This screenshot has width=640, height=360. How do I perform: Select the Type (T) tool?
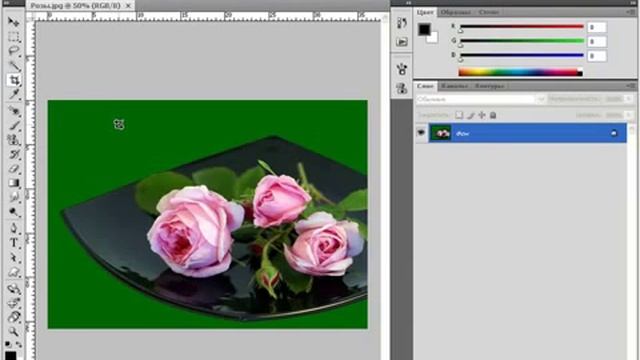14,243
